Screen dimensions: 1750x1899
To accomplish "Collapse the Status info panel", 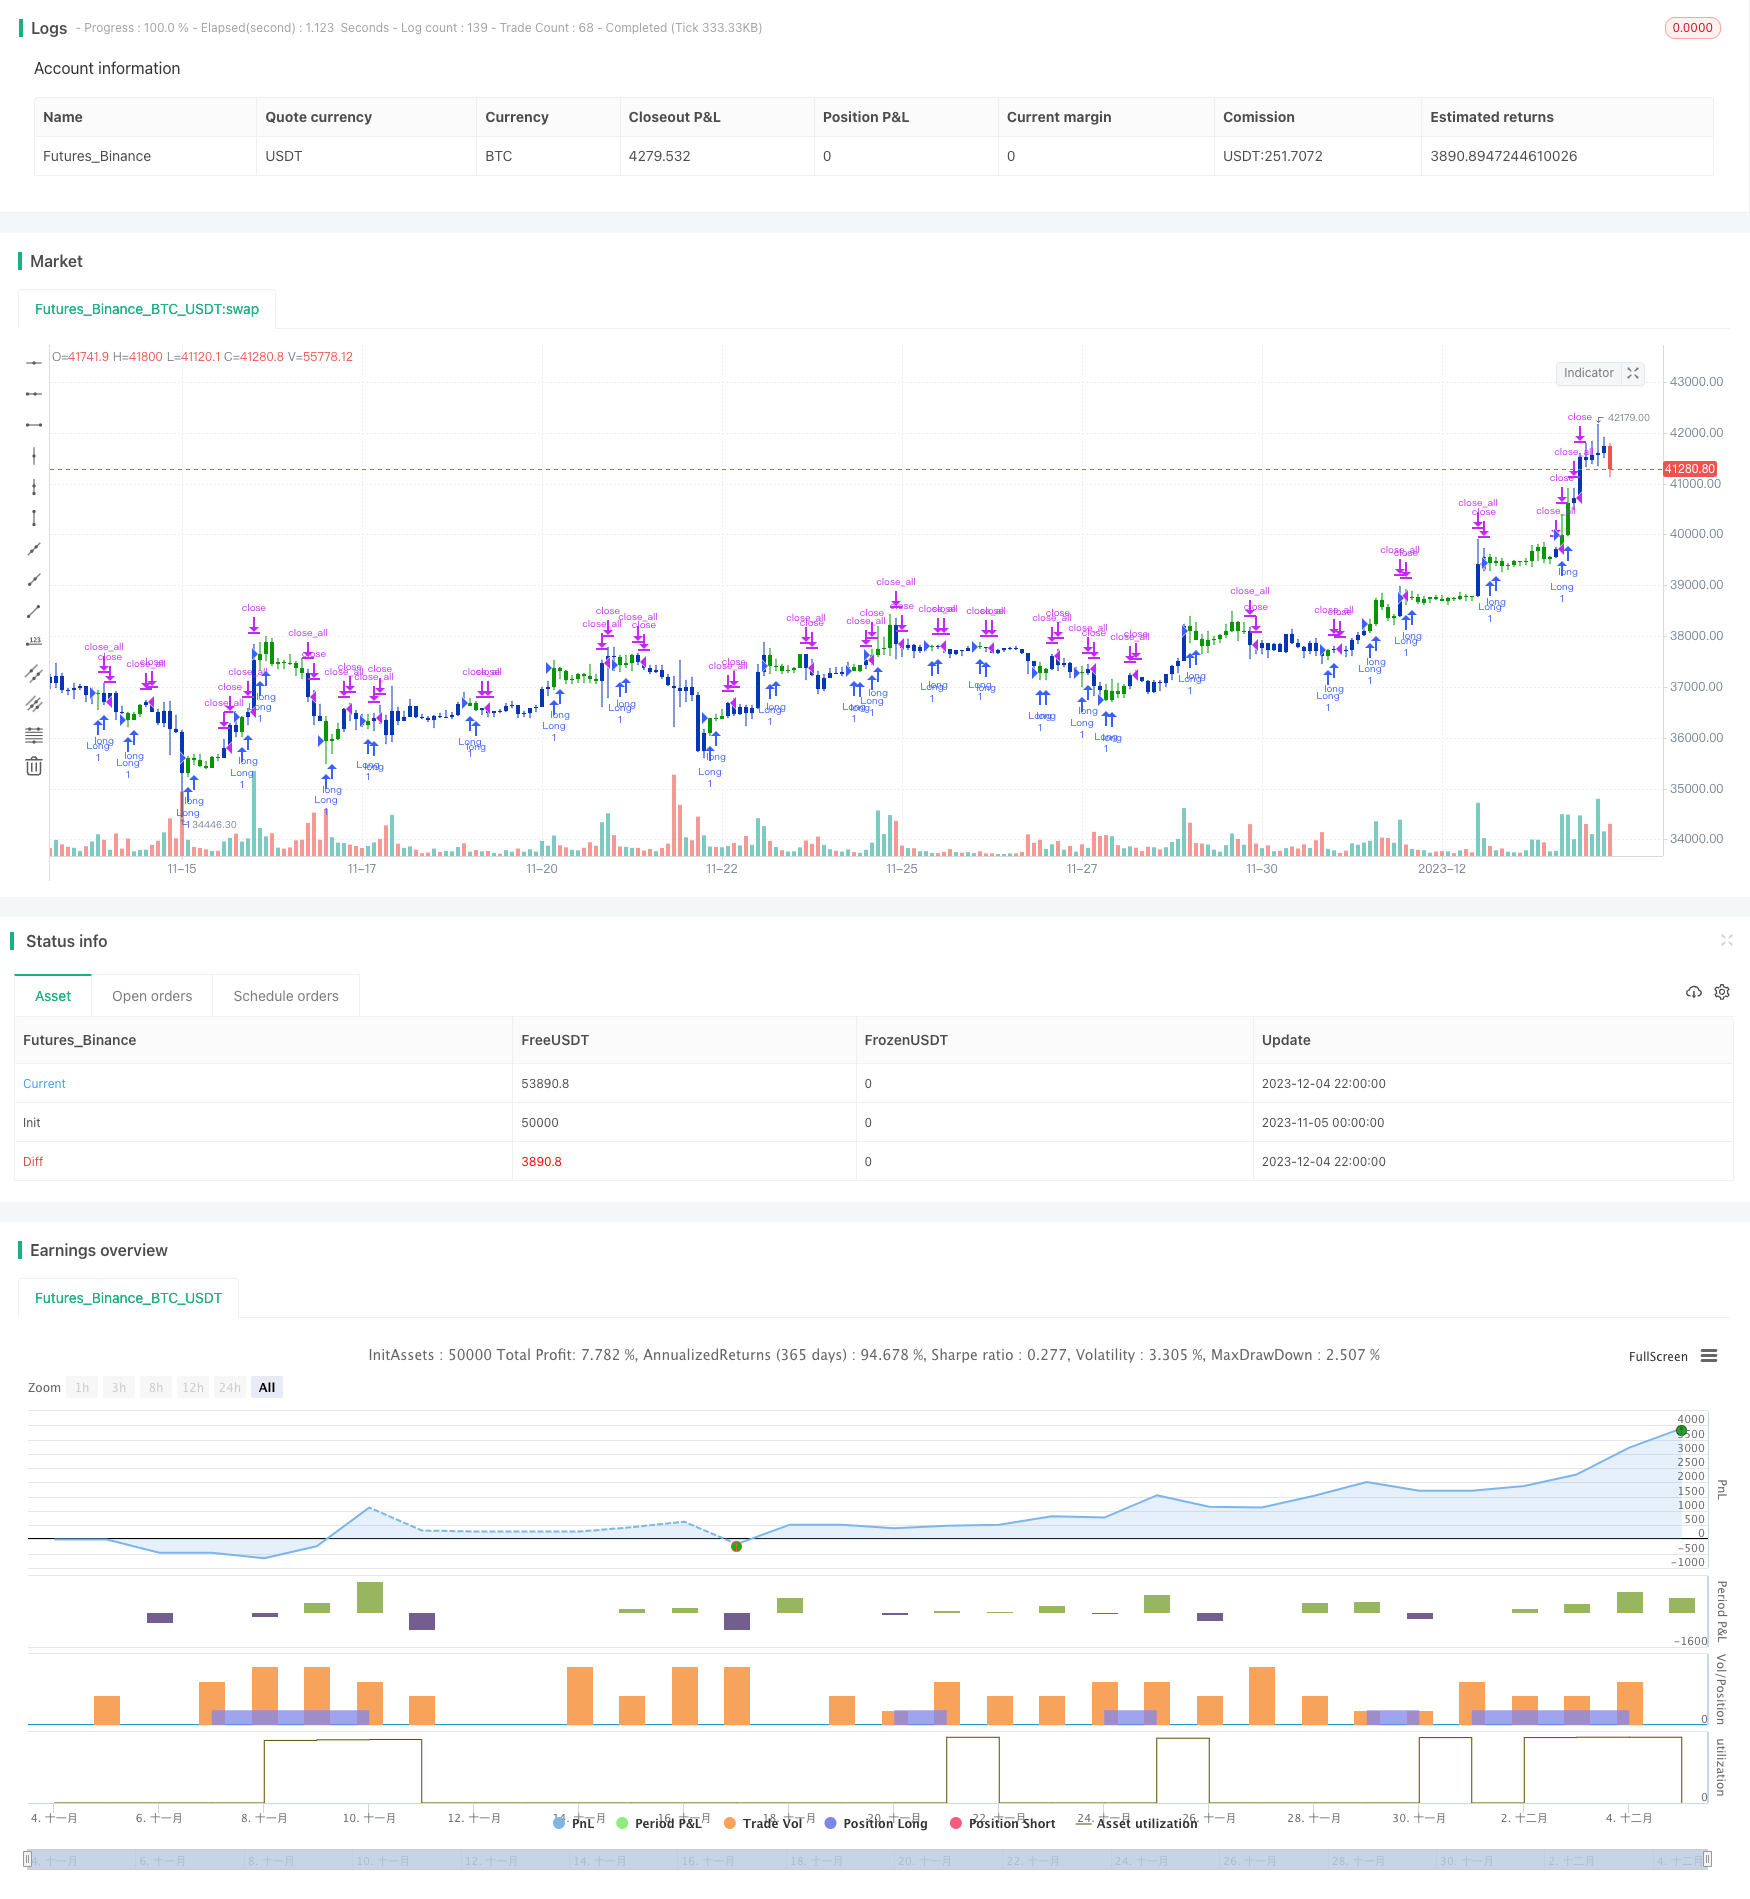I will click(x=1726, y=940).
